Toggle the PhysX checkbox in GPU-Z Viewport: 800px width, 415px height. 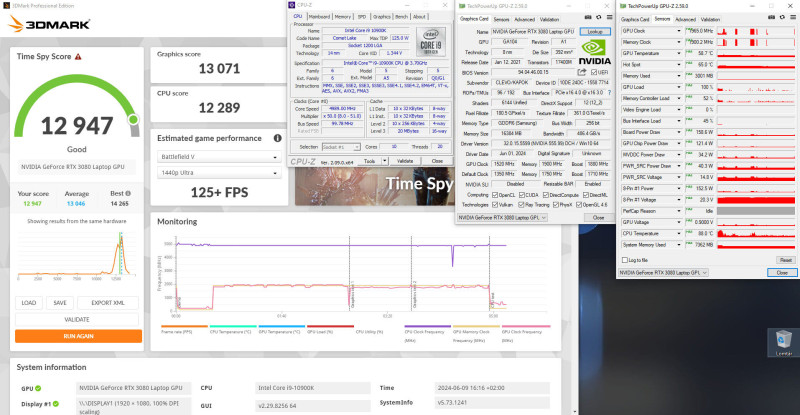click(x=554, y=205)
